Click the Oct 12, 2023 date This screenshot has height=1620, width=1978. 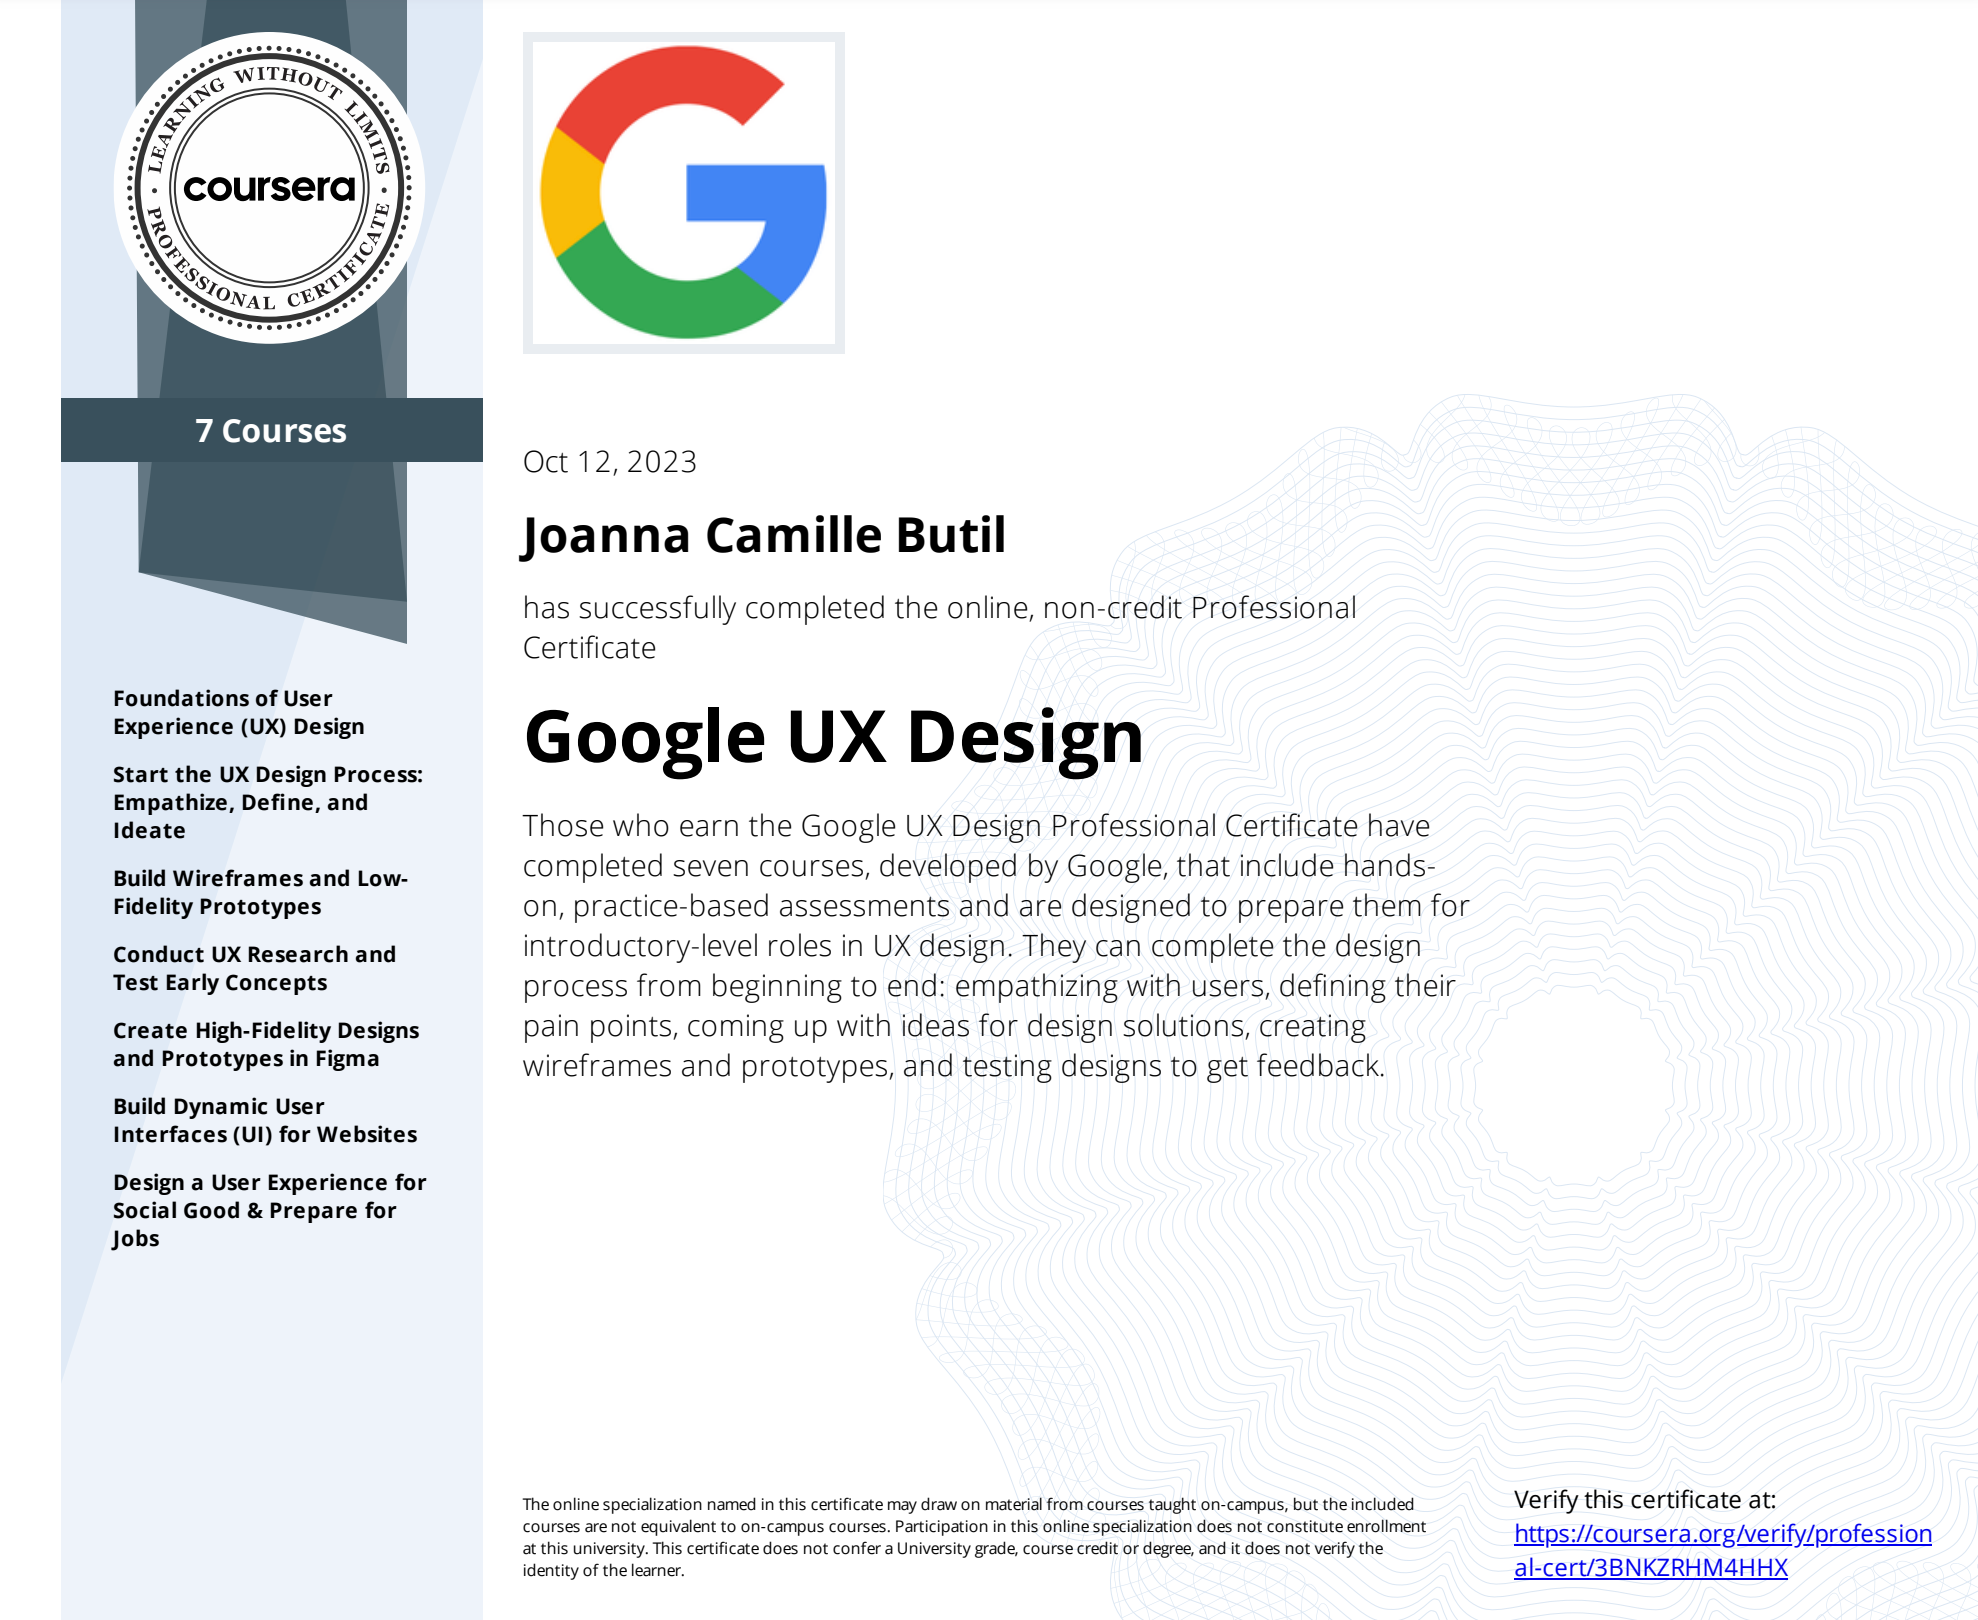[x=609, y=462]
